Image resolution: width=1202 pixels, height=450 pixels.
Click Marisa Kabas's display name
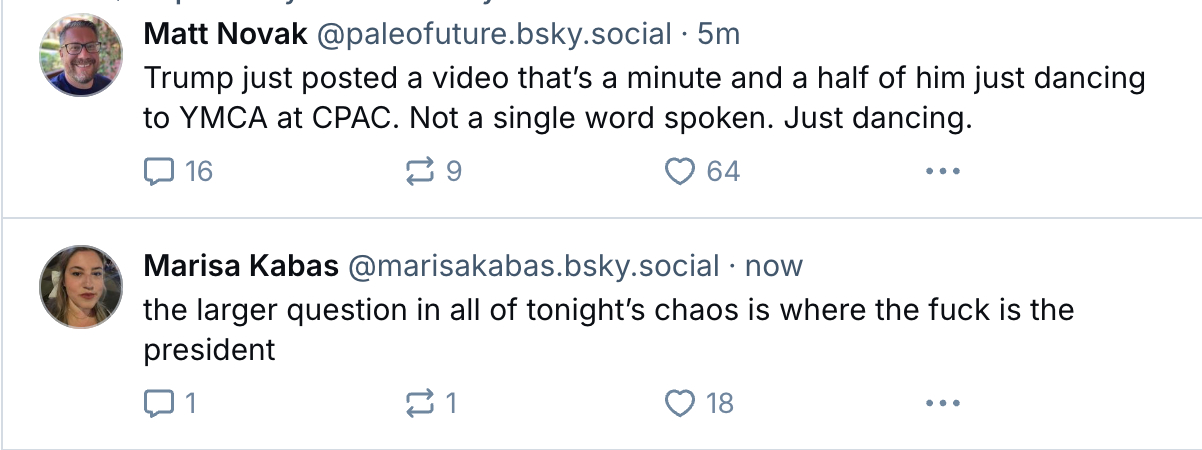pos(240,266)
